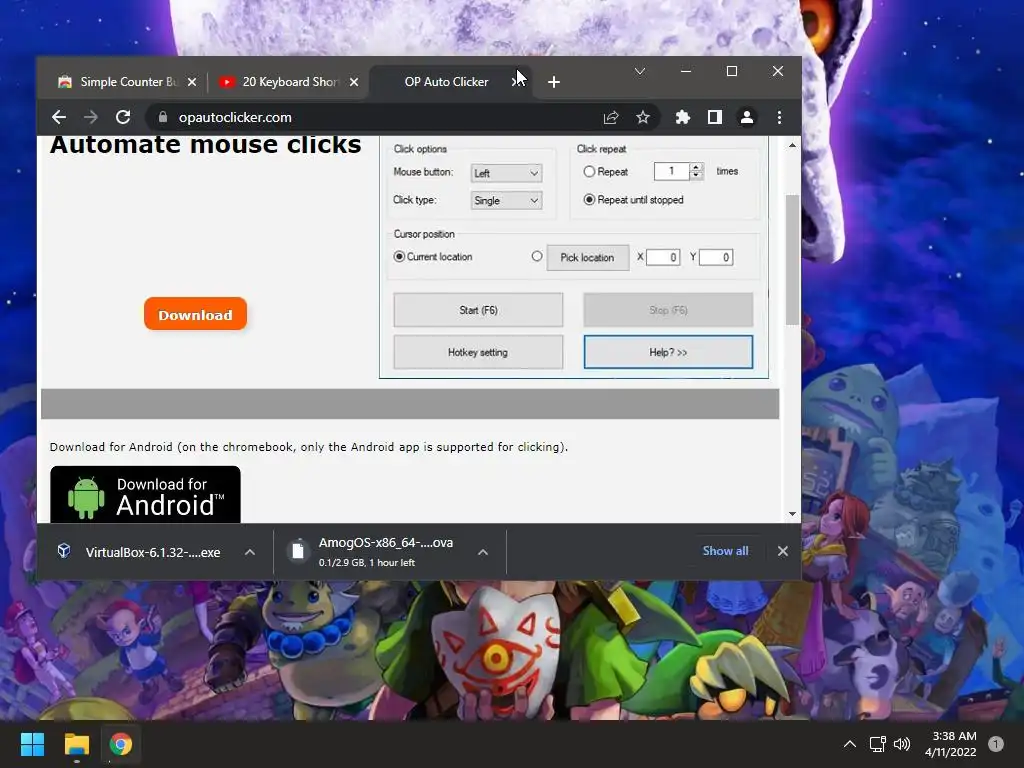1024x768 pixels.
Task: Open the Chrome three-dot menu
Action: [779, 118]
